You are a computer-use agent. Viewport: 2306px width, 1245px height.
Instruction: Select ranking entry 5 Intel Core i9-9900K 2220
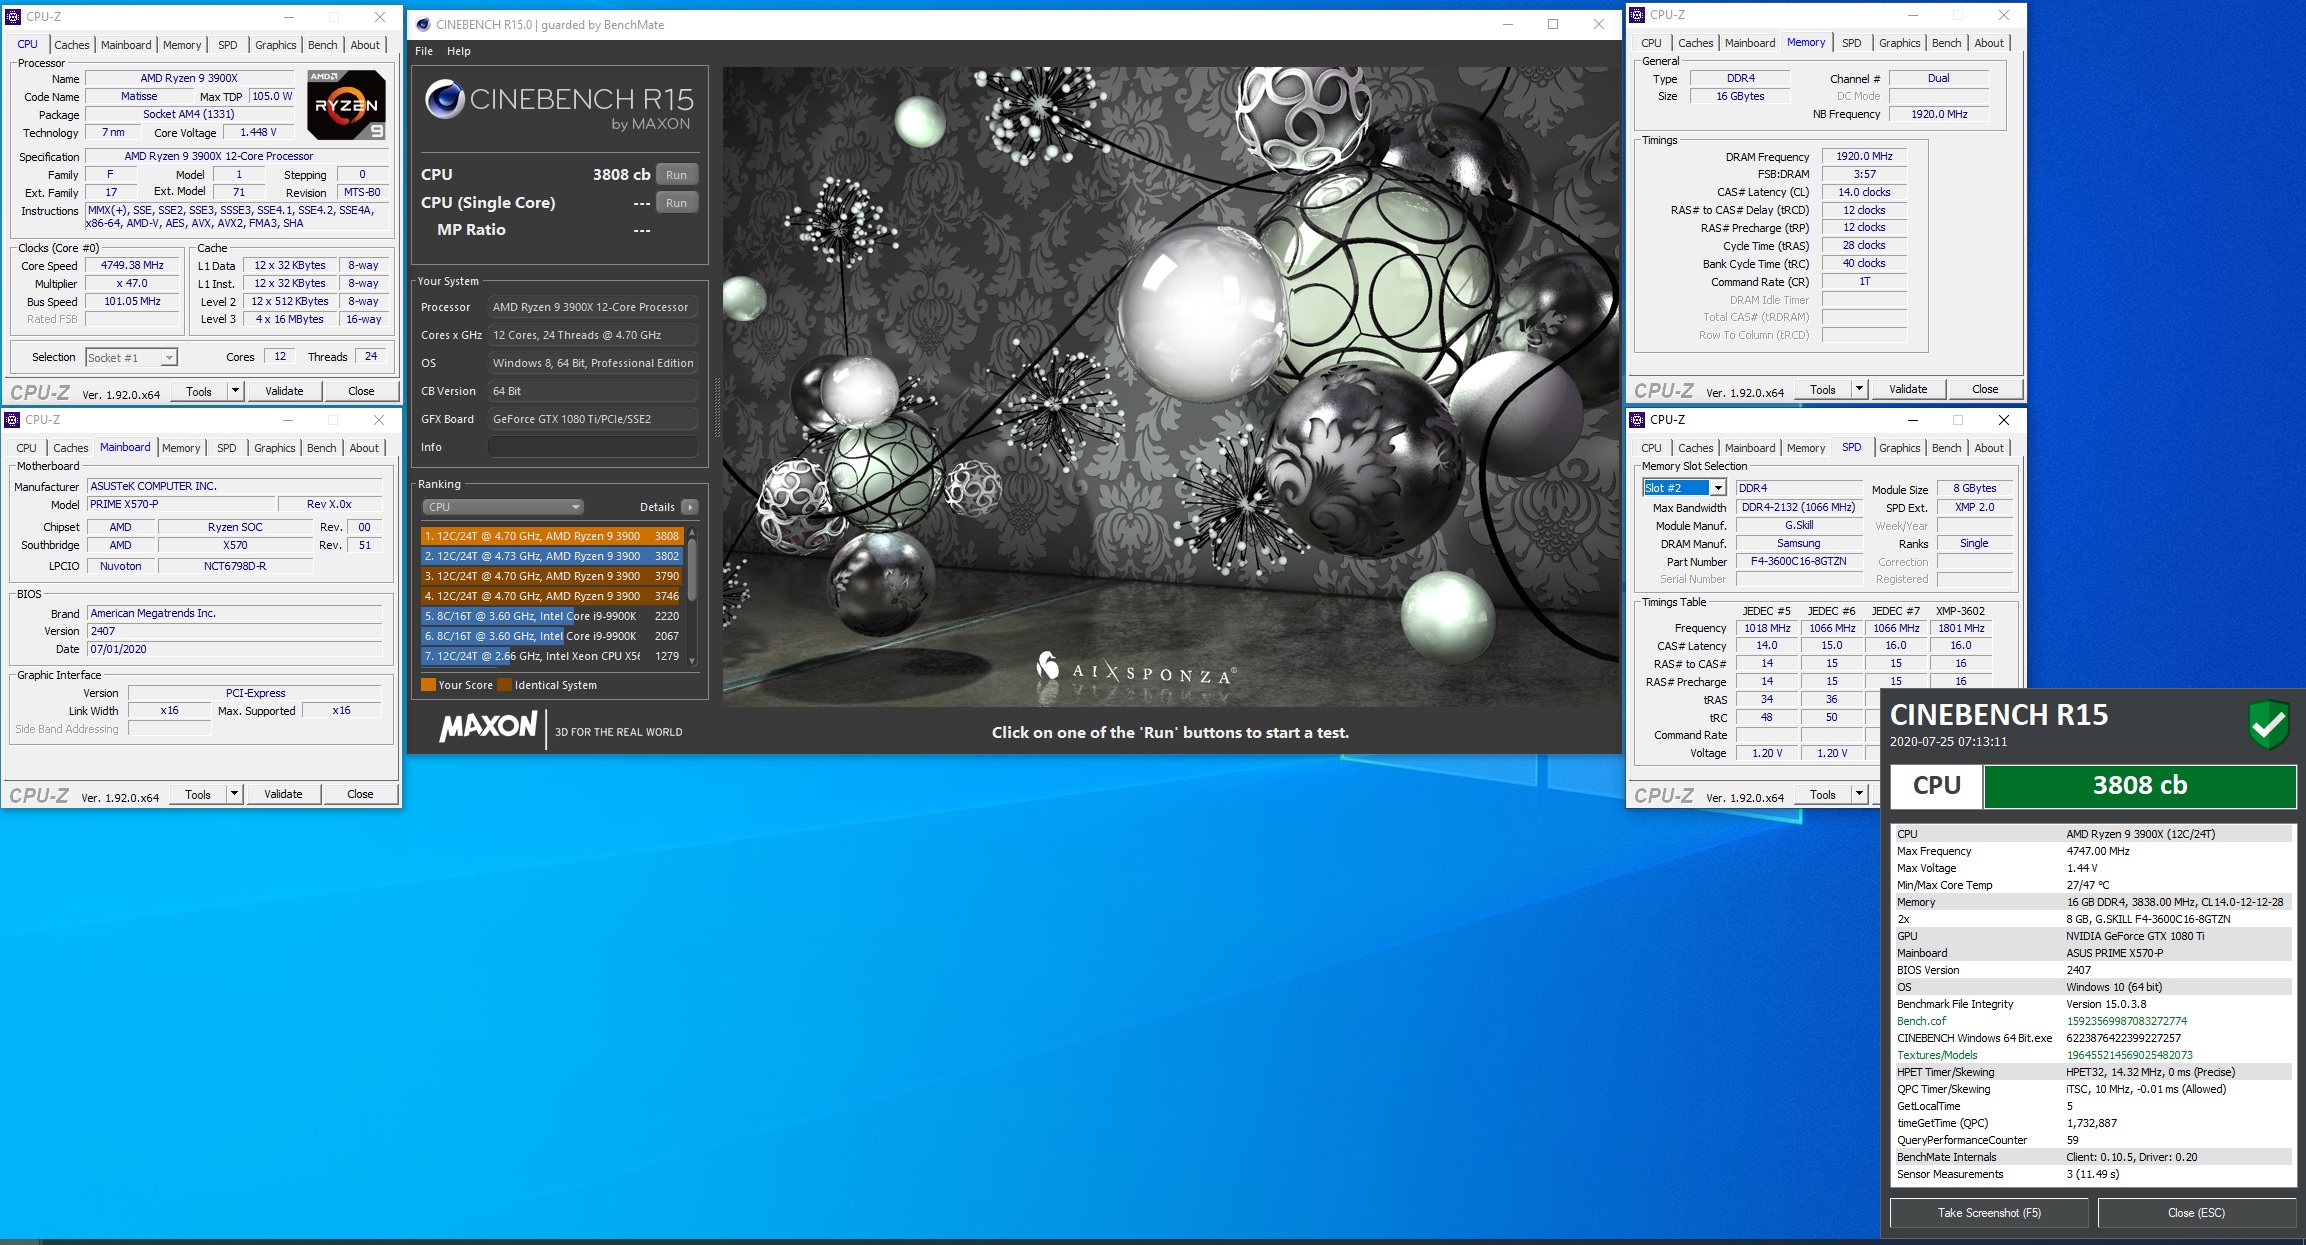pos(552,616)
